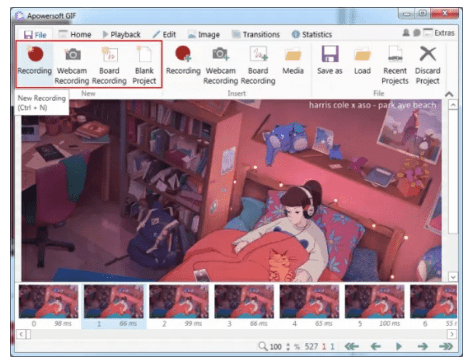Viewport: 466px width, 364px height.
Task: Open the Statistics tab
Action: [312, 34]
